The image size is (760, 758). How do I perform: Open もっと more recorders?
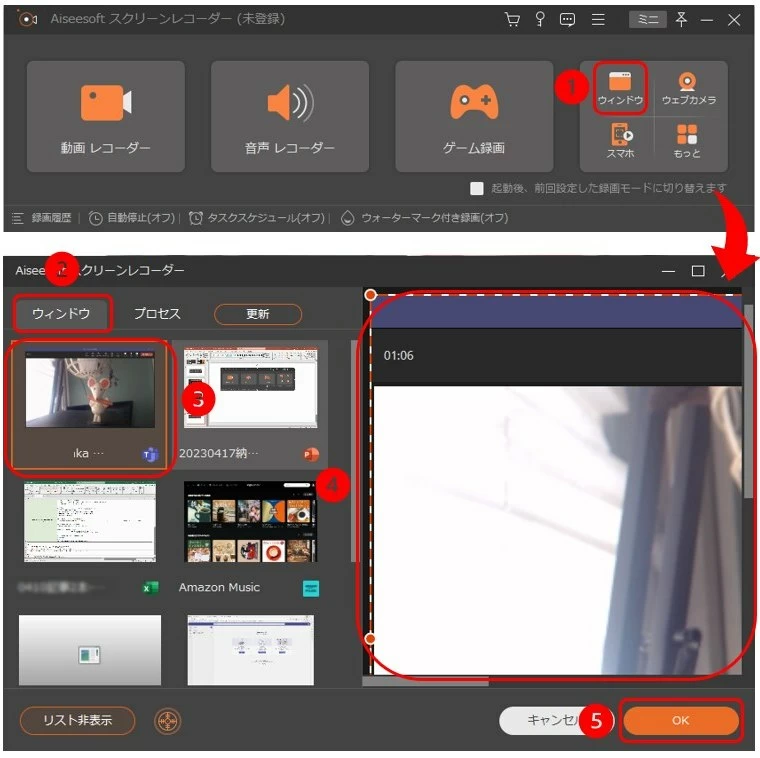pos(687,141)
